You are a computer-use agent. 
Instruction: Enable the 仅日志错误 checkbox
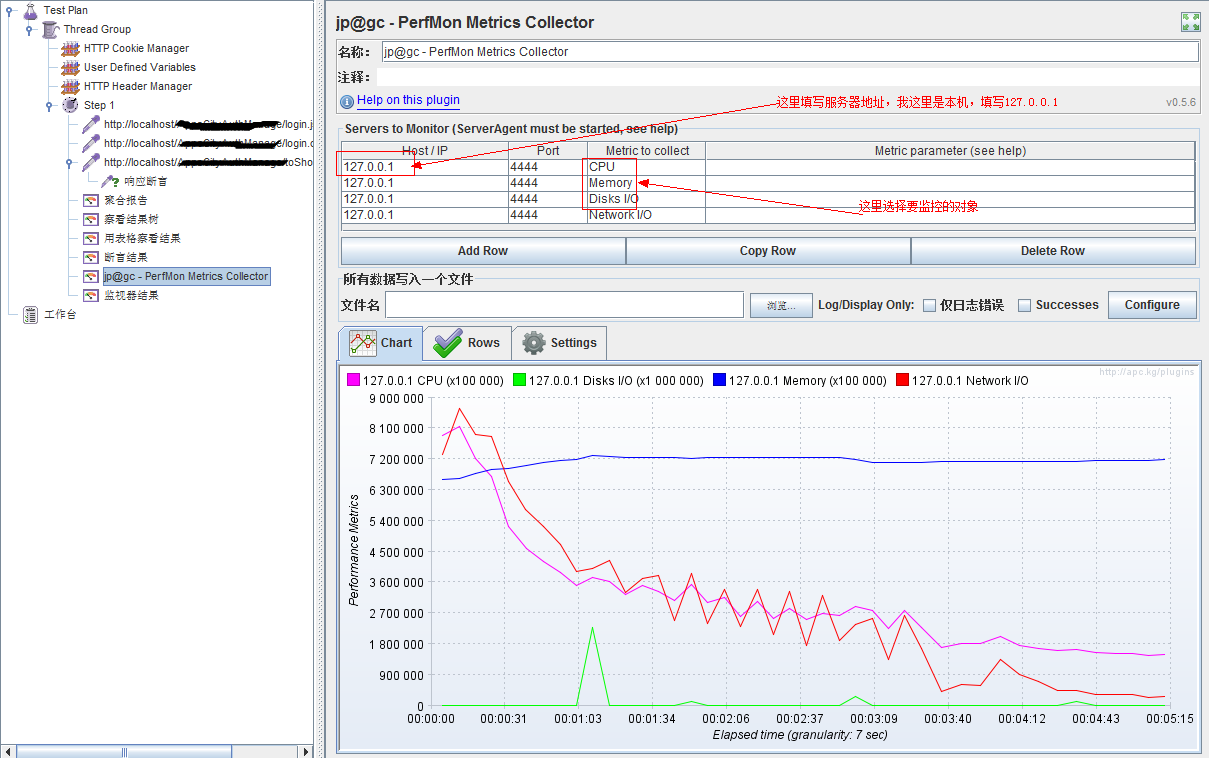point(929,305)
